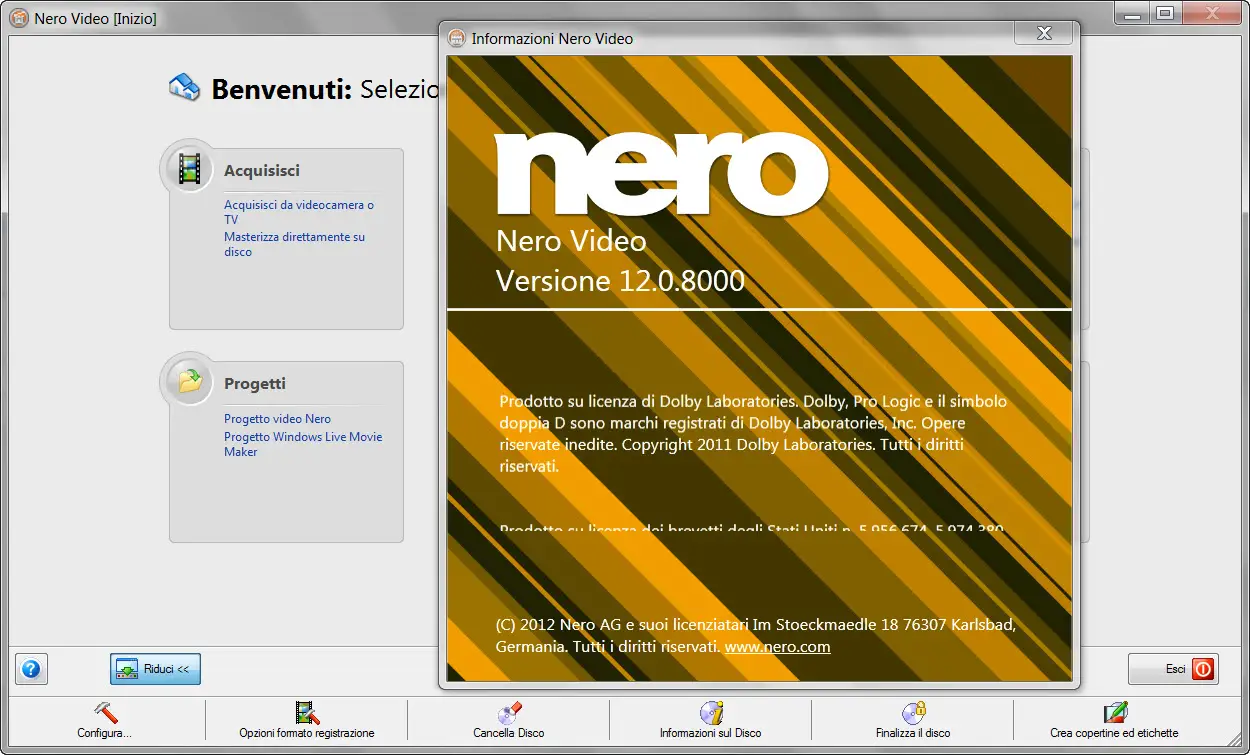This screenshot has height=755, width=1250.
Task: Click the large nero logo in the dialog
Action: point(662,173)
